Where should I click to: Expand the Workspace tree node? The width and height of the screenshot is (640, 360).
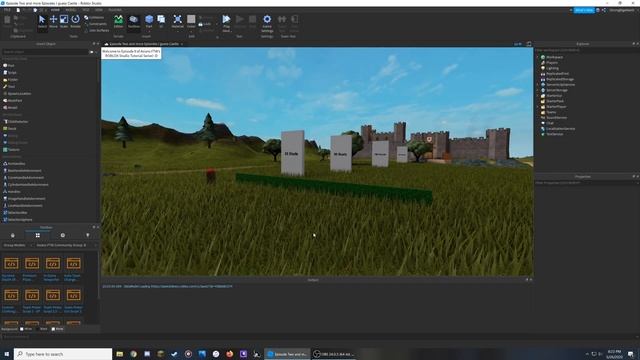(538, 57)
